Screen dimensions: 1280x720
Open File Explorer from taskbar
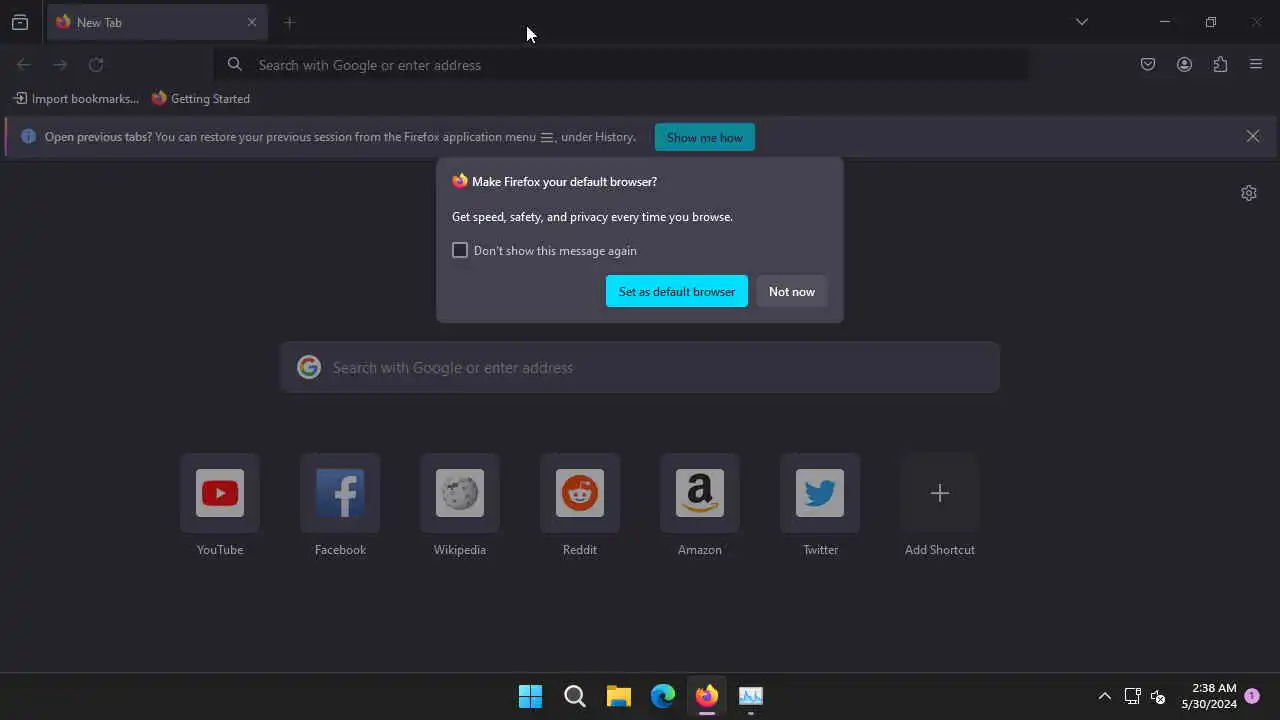click(x=619, y=696)
